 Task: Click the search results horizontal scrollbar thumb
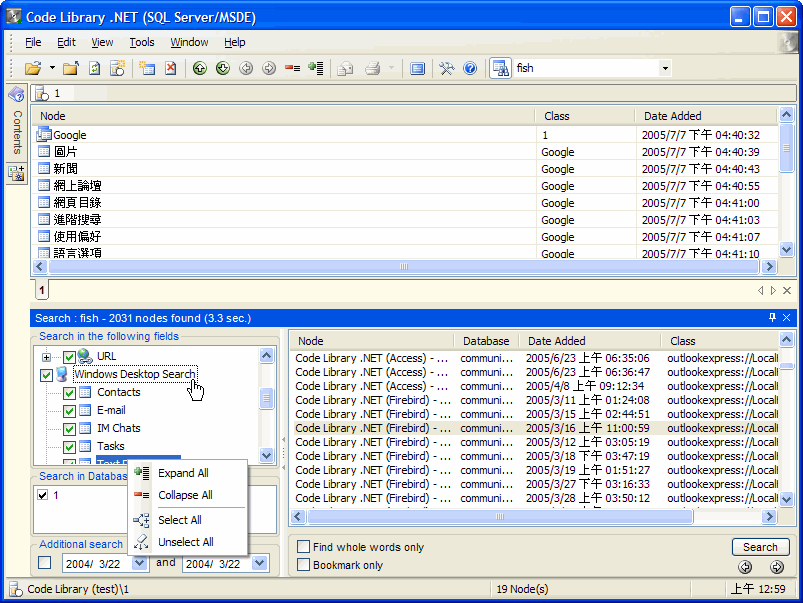500,516
